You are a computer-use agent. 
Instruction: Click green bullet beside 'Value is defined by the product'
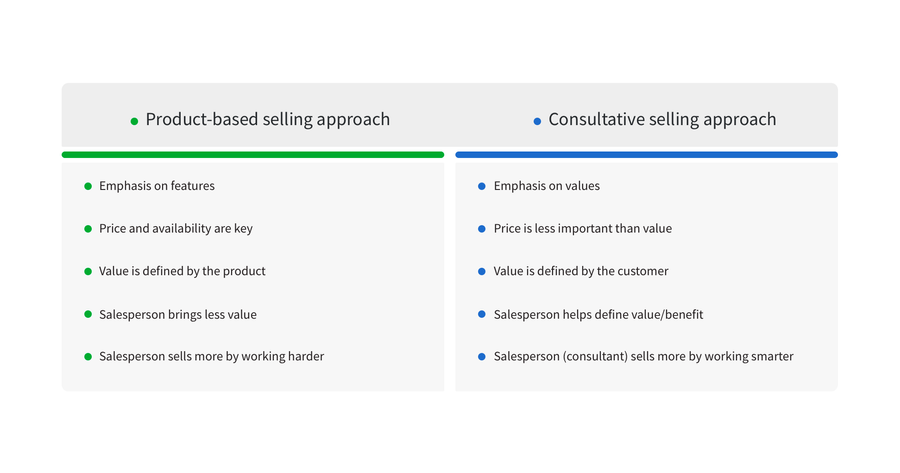pos(88,271)
